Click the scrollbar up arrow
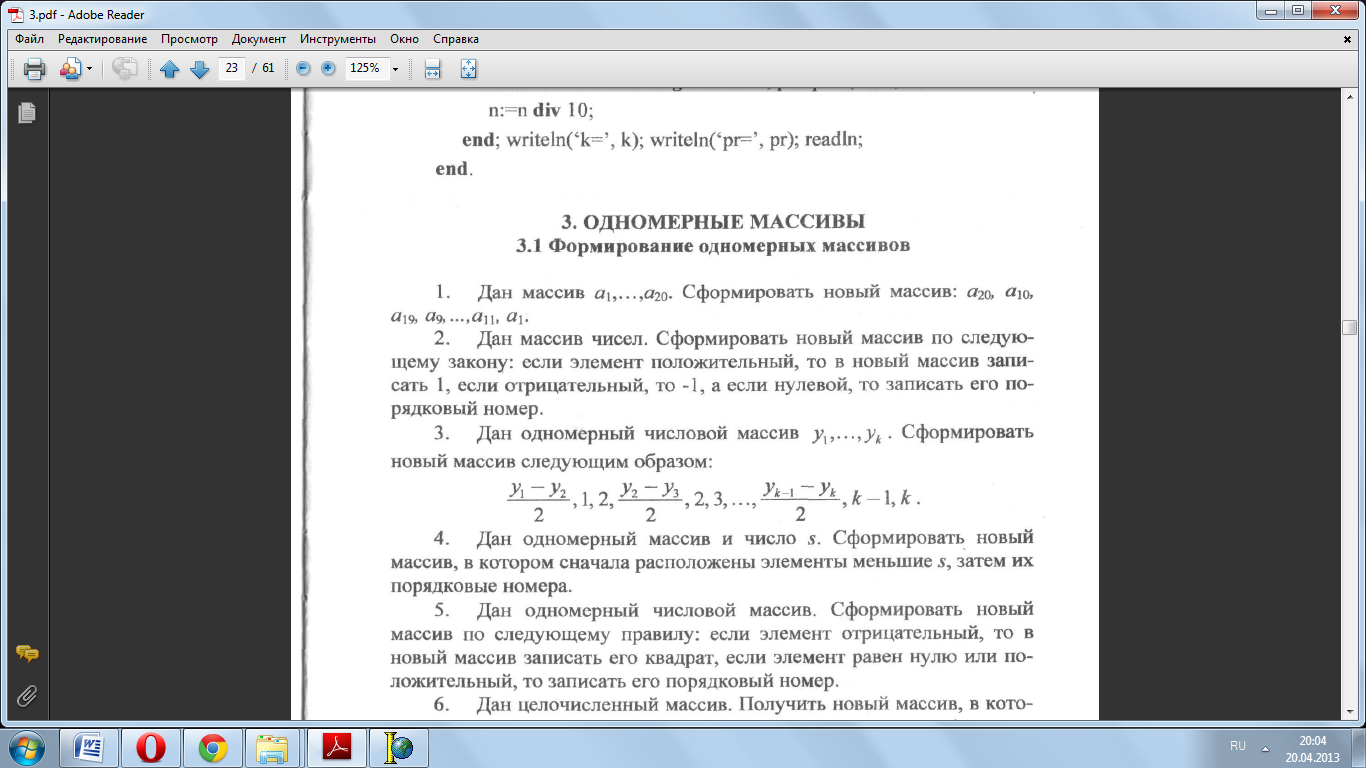This screenshot has width=1366, height=768. (1350, 97)
